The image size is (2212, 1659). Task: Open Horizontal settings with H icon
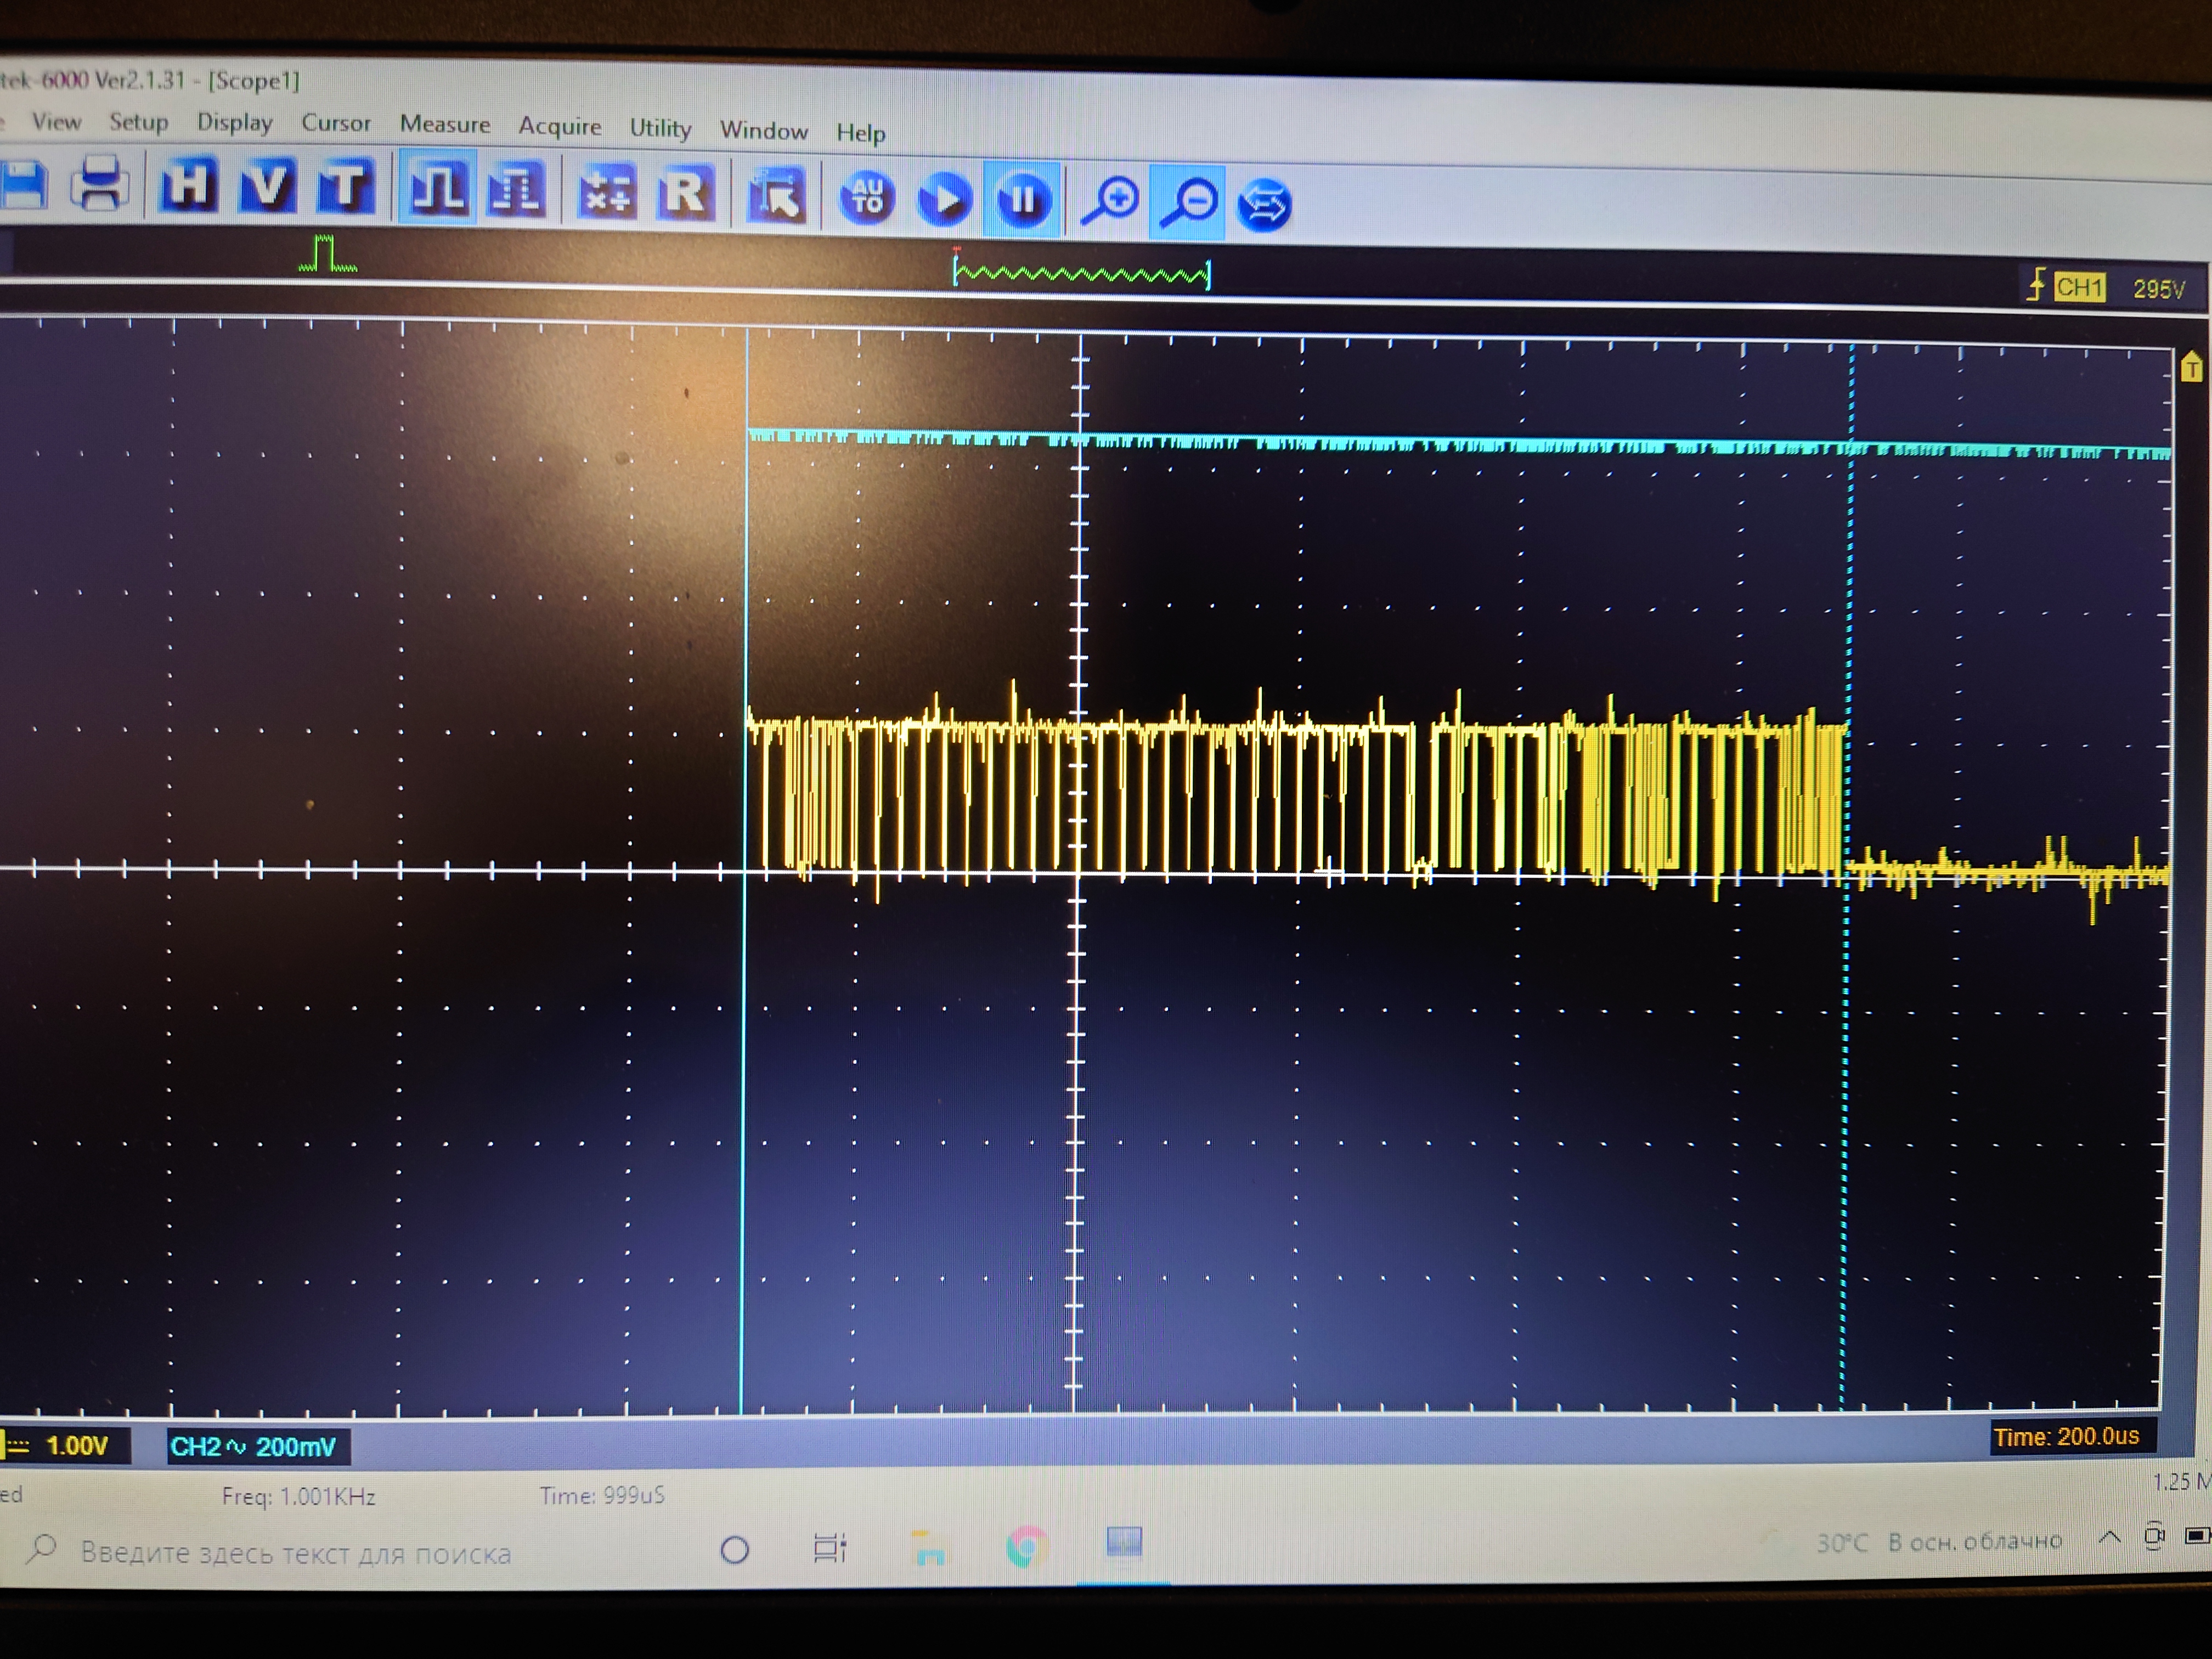click(189, 186)
